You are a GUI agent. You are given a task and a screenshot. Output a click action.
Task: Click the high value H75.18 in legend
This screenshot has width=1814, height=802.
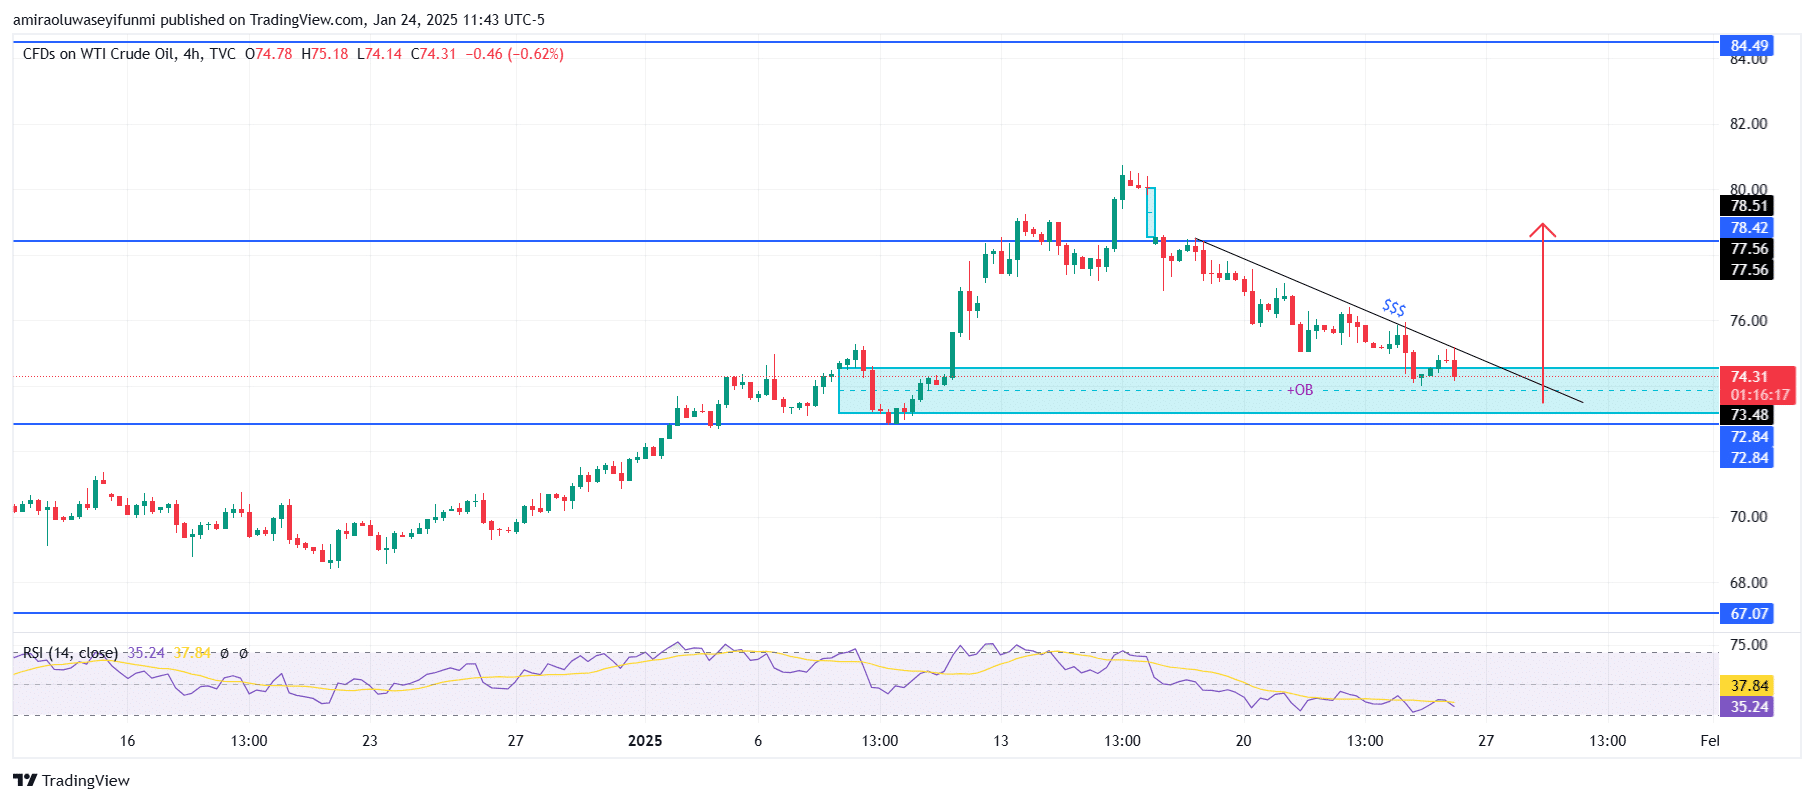coord(324,54)
